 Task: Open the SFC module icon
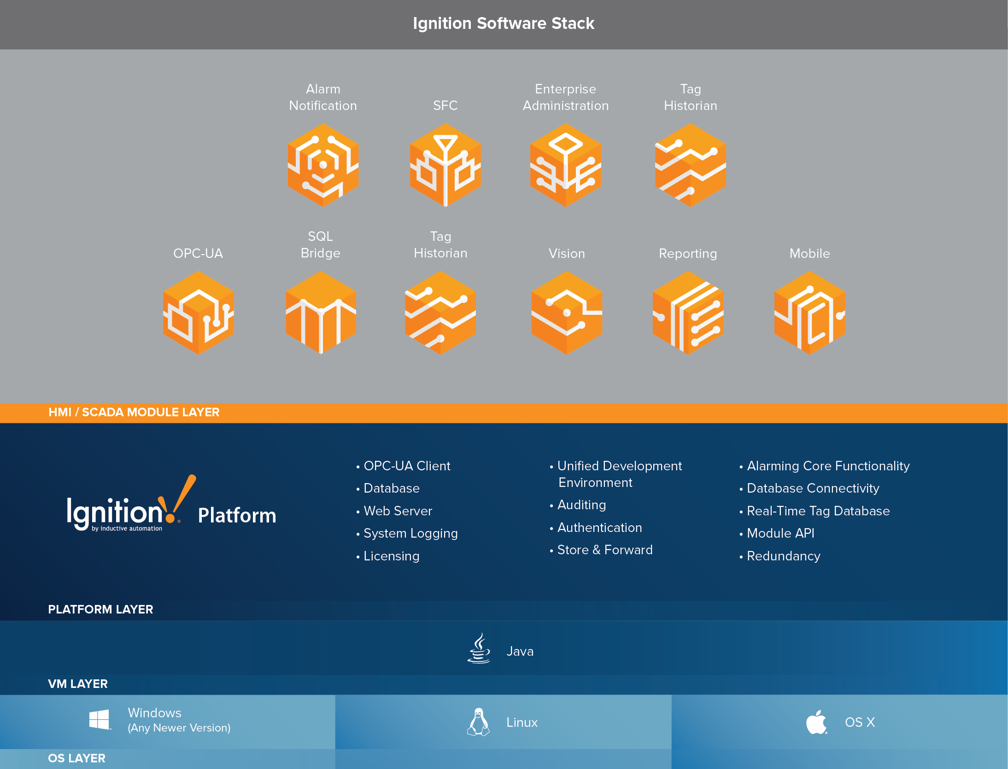click(x=445, y=165)
